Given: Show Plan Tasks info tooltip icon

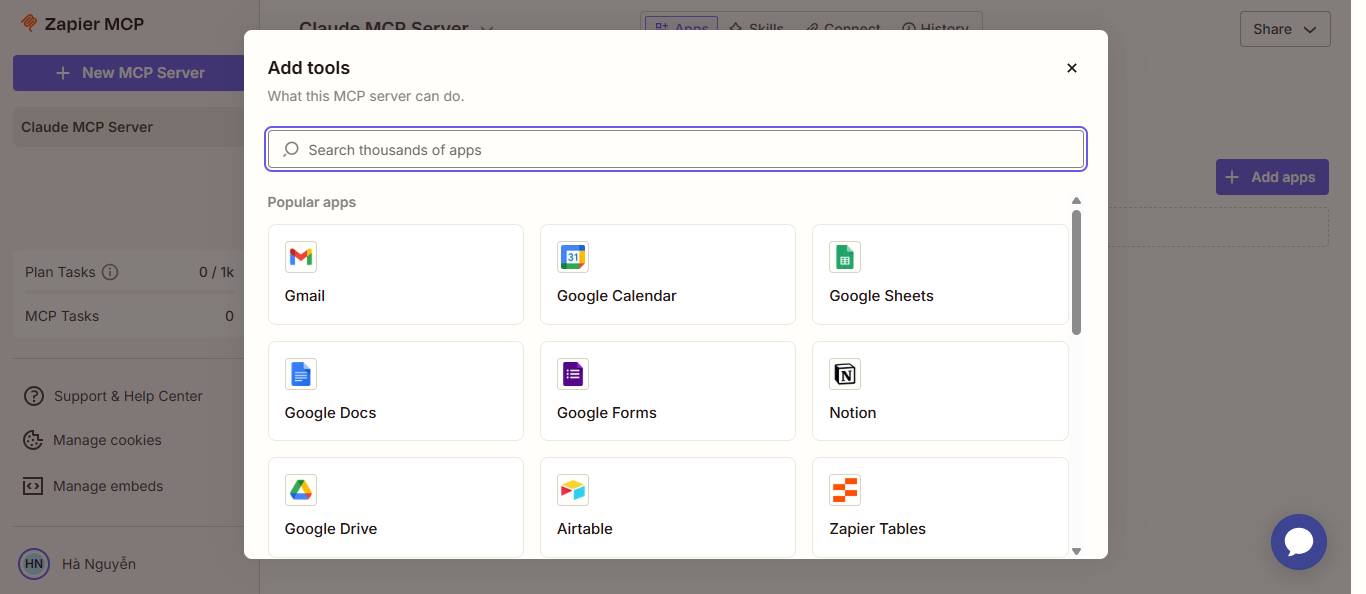Looking at the screenshot, I should pos(110,272).
